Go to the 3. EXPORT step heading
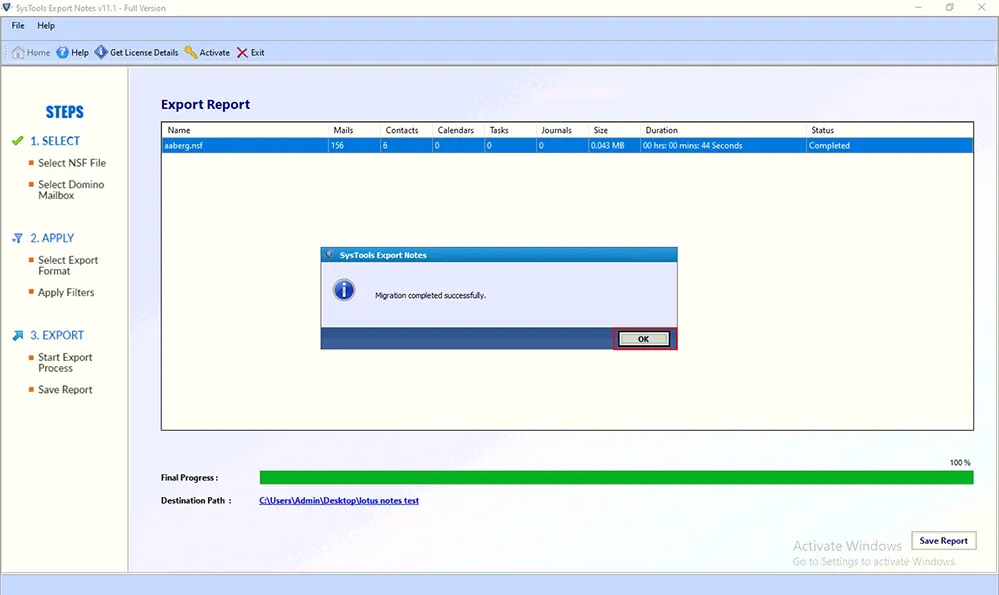999x595 pixels. point(57,335)
